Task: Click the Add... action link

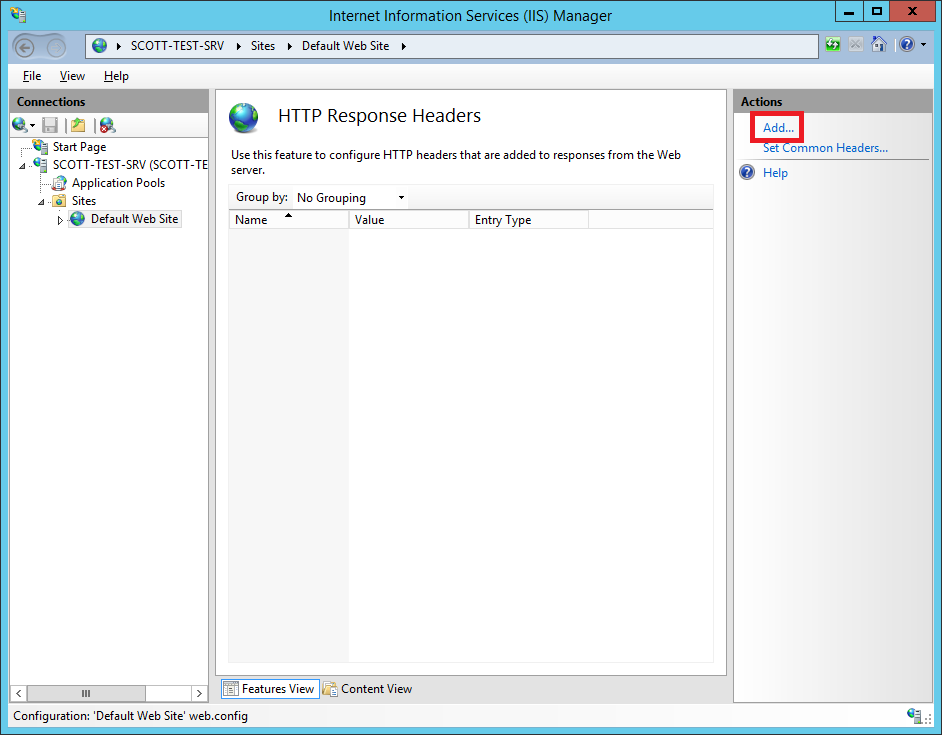Action: click(x=778, y=128)
